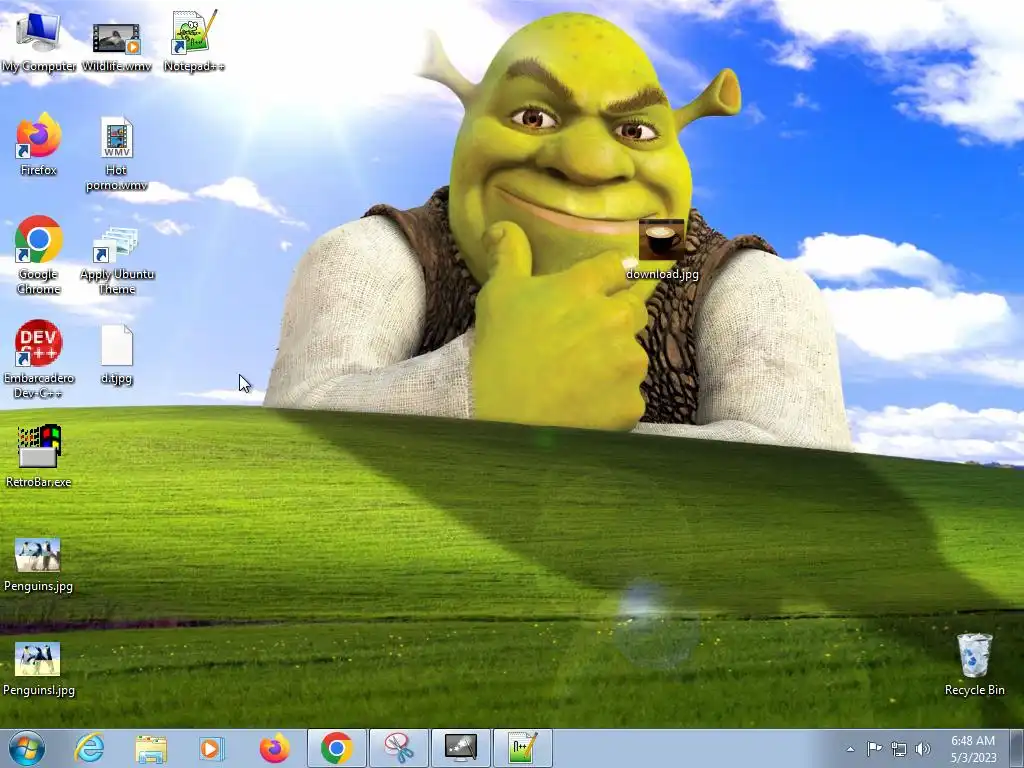Select the Penguinsl.jpg image file

[39, 669]
